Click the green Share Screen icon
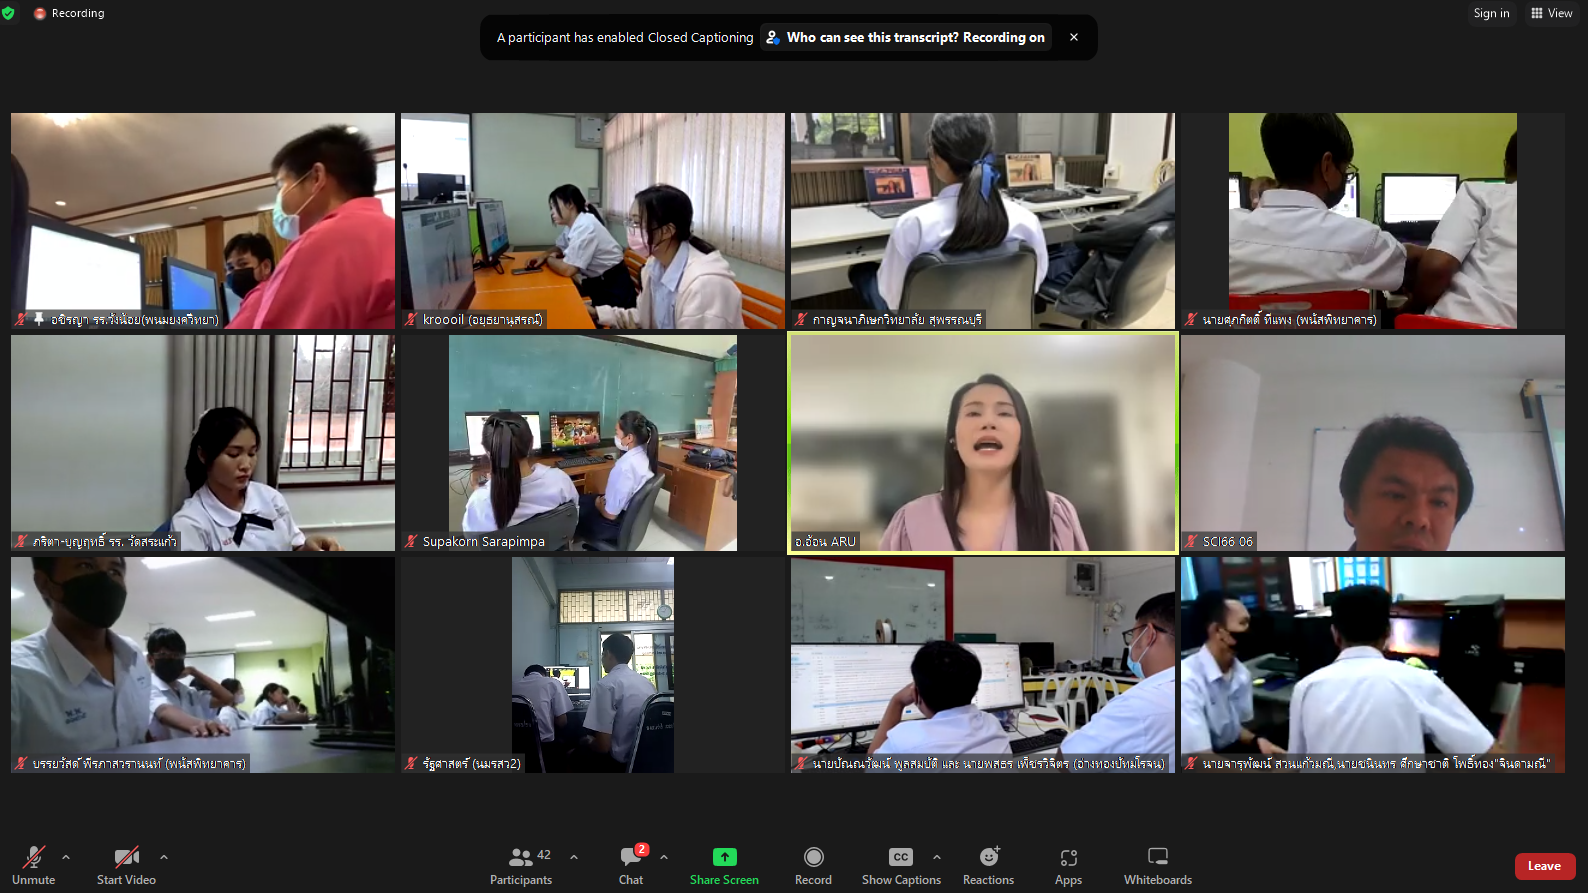 [x=724, y=857]
